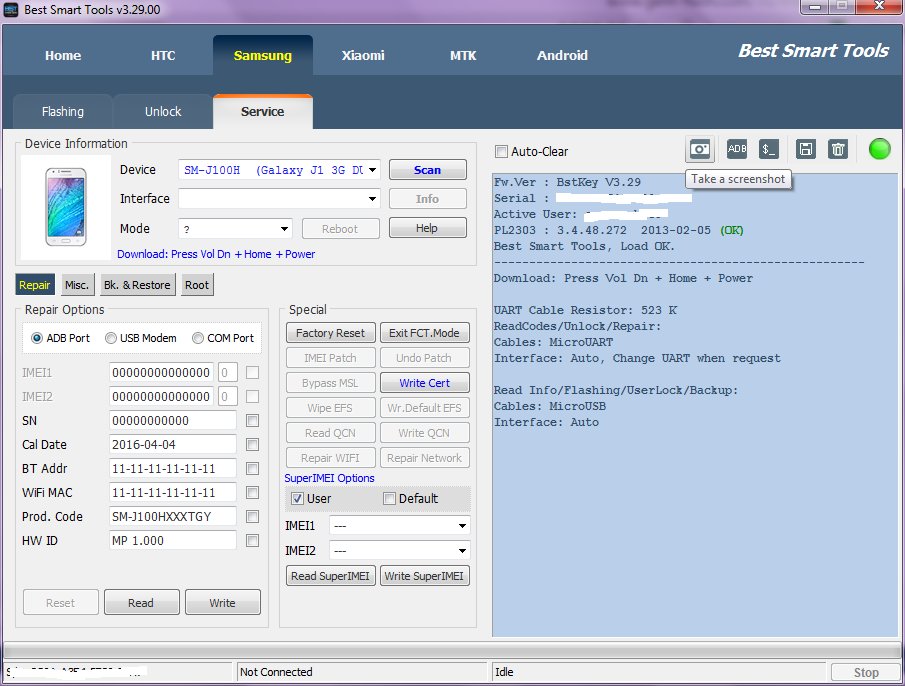Select the Service sub-tab
The height and width of the screenshot is (686, 905).
click(x=263, y=111)
